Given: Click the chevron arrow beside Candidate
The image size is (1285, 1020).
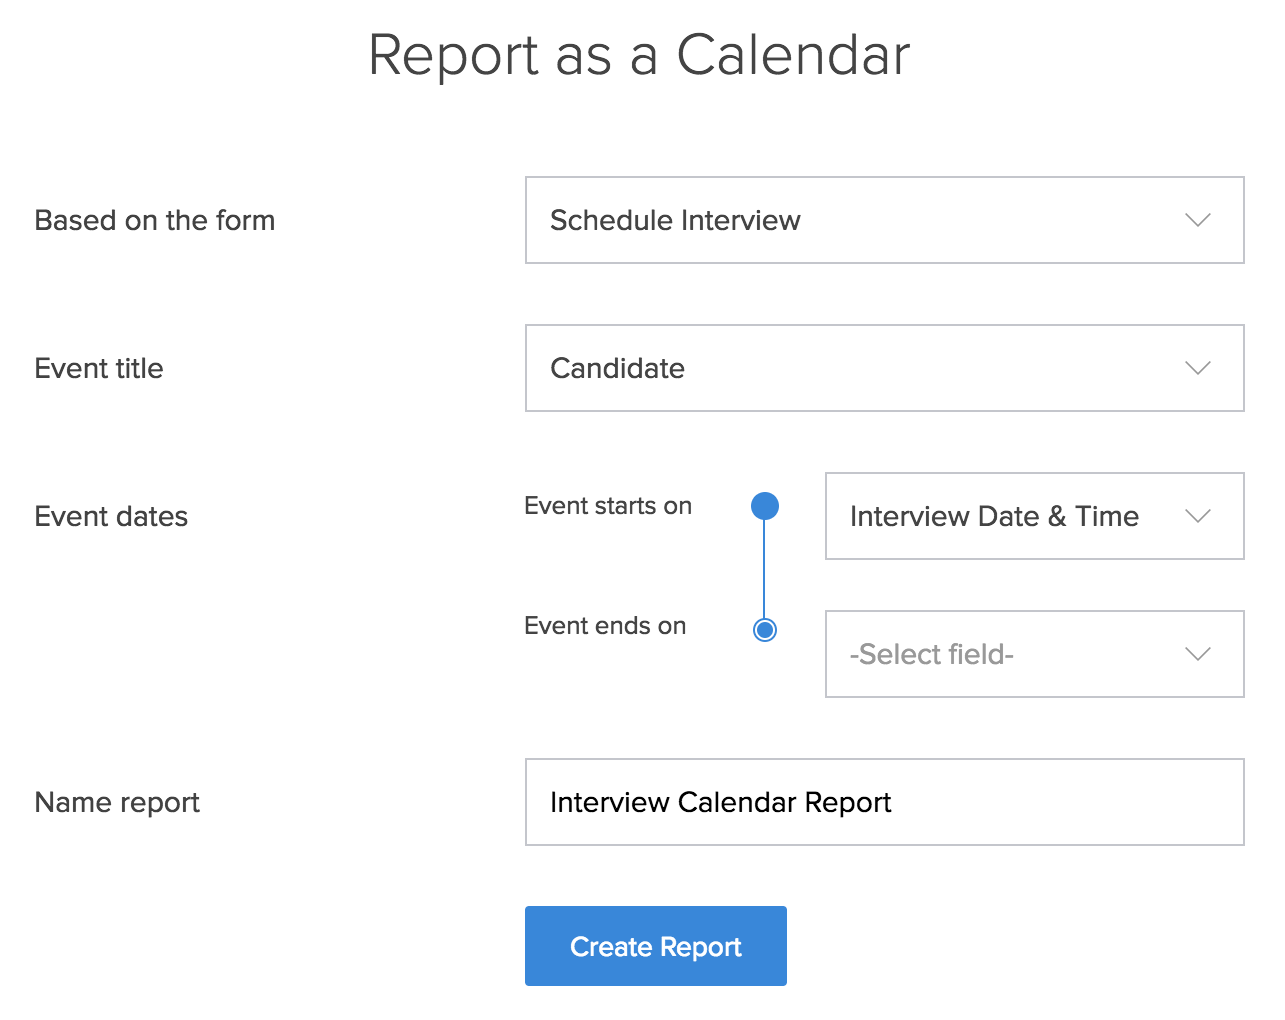Looking at the screenshot, I should [1197, 368].
